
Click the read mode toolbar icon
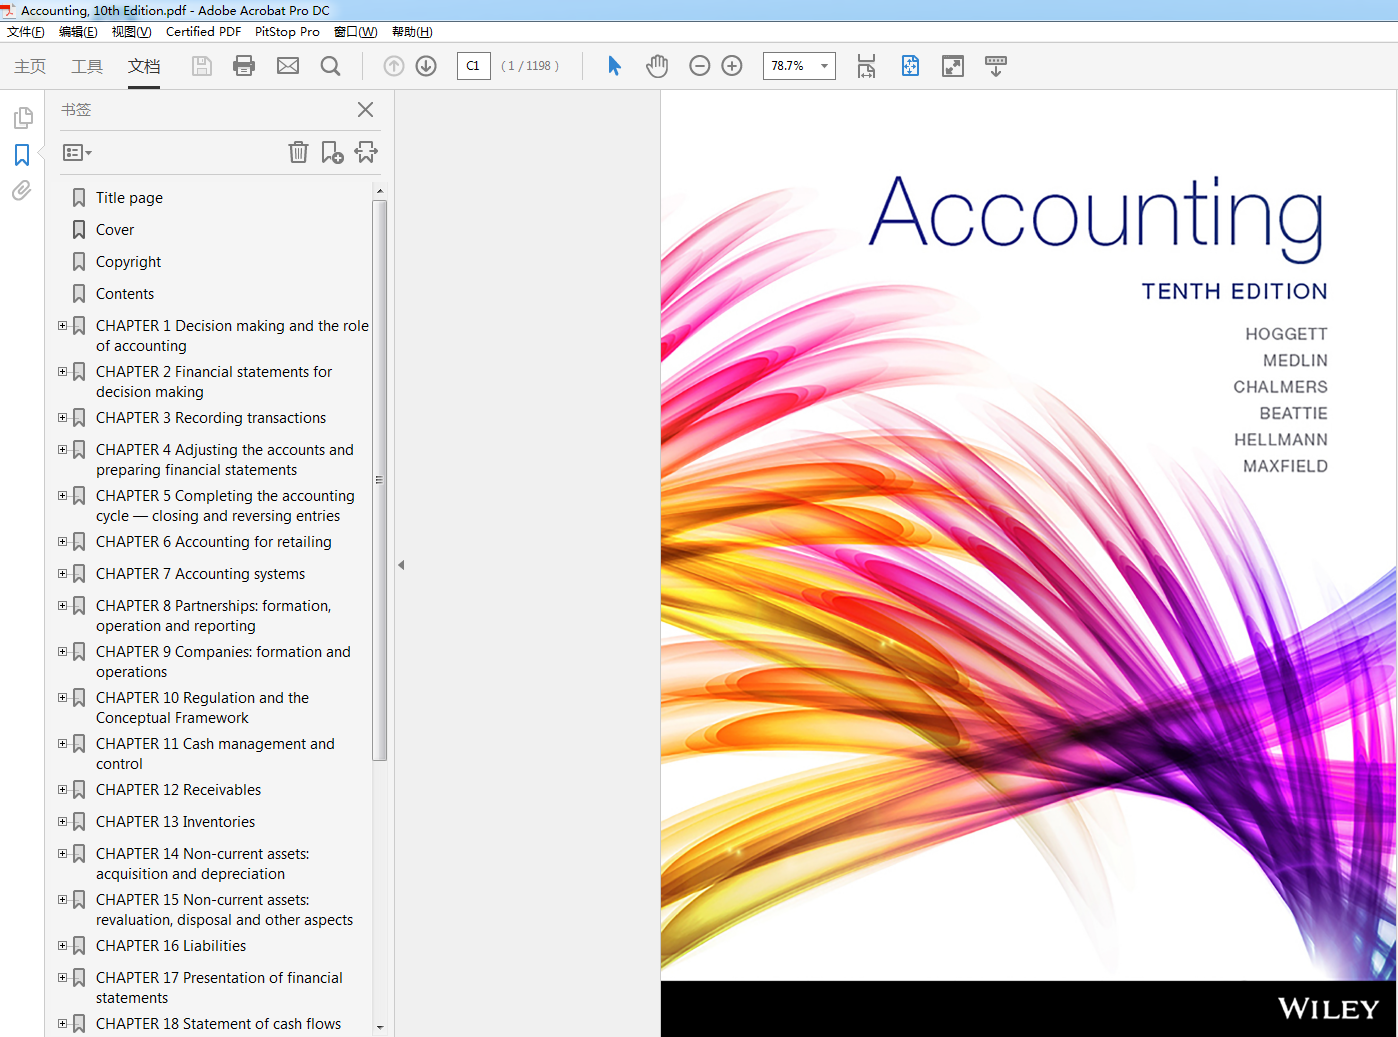point(996,66)
